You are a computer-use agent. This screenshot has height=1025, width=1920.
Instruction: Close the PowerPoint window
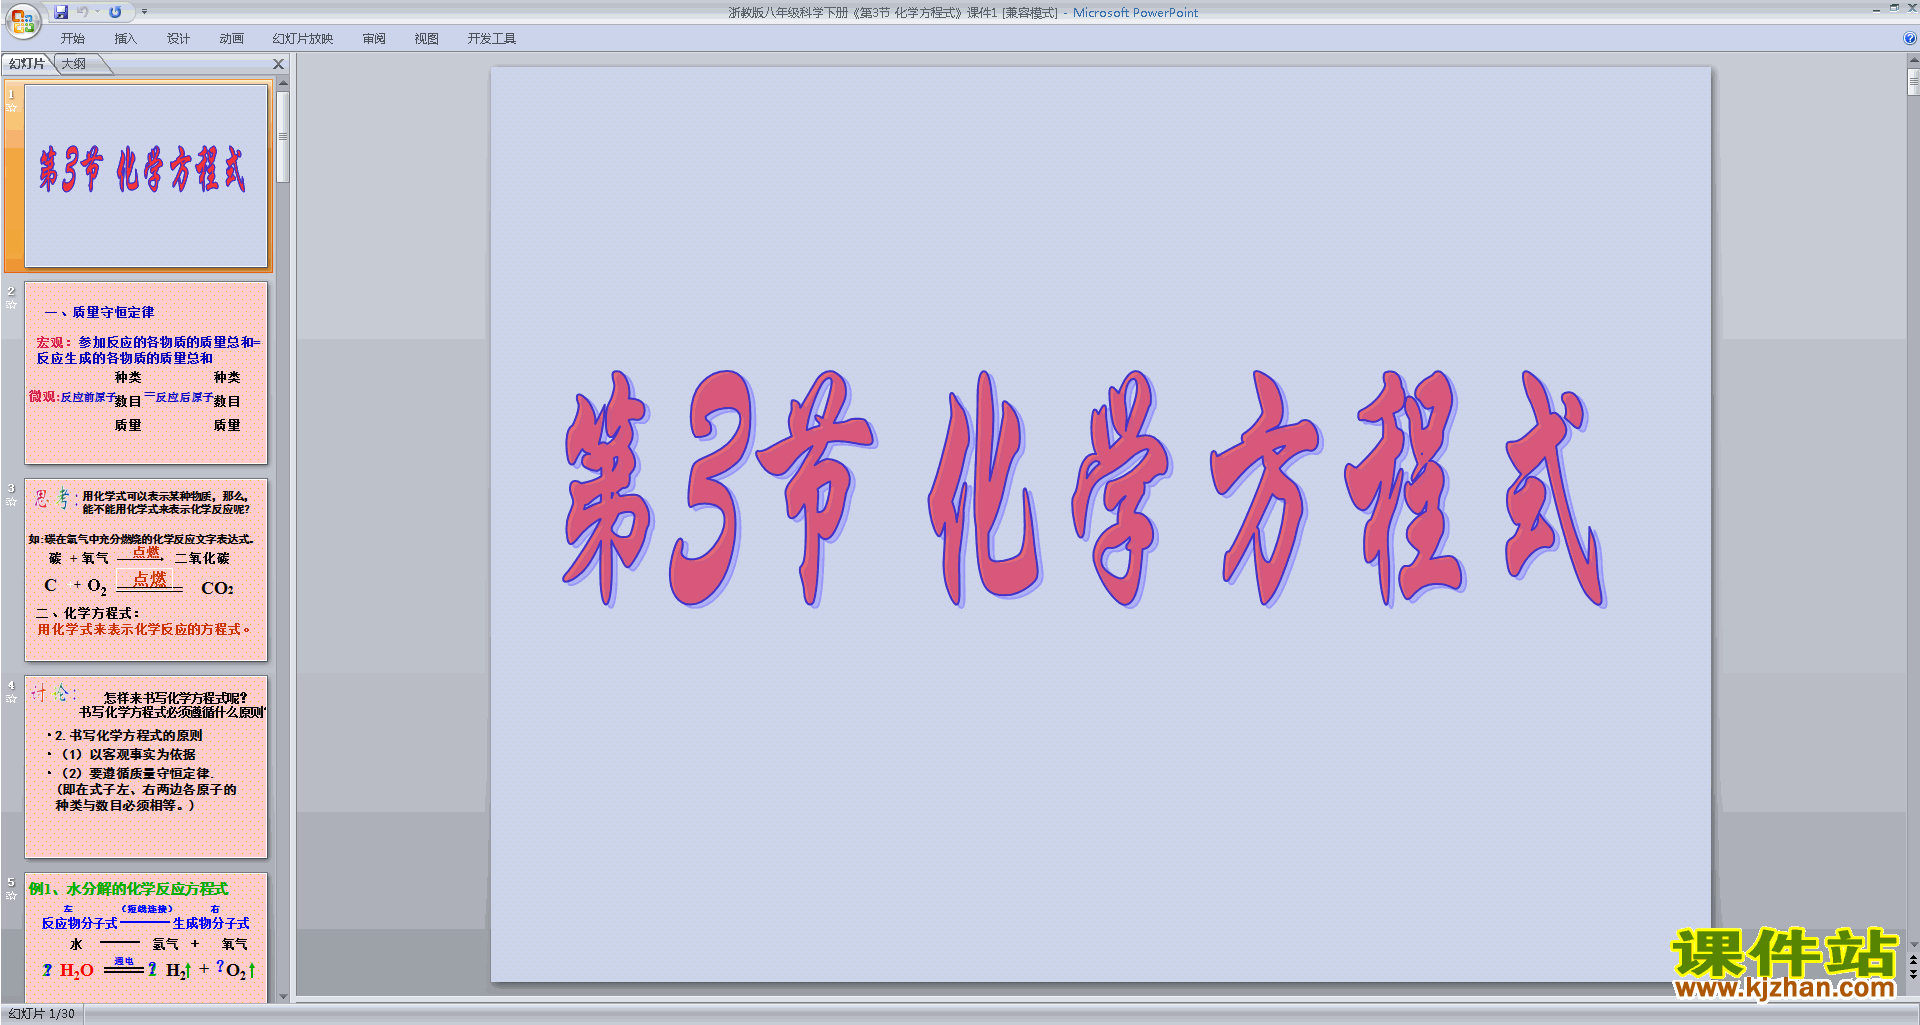(1912, 8)
